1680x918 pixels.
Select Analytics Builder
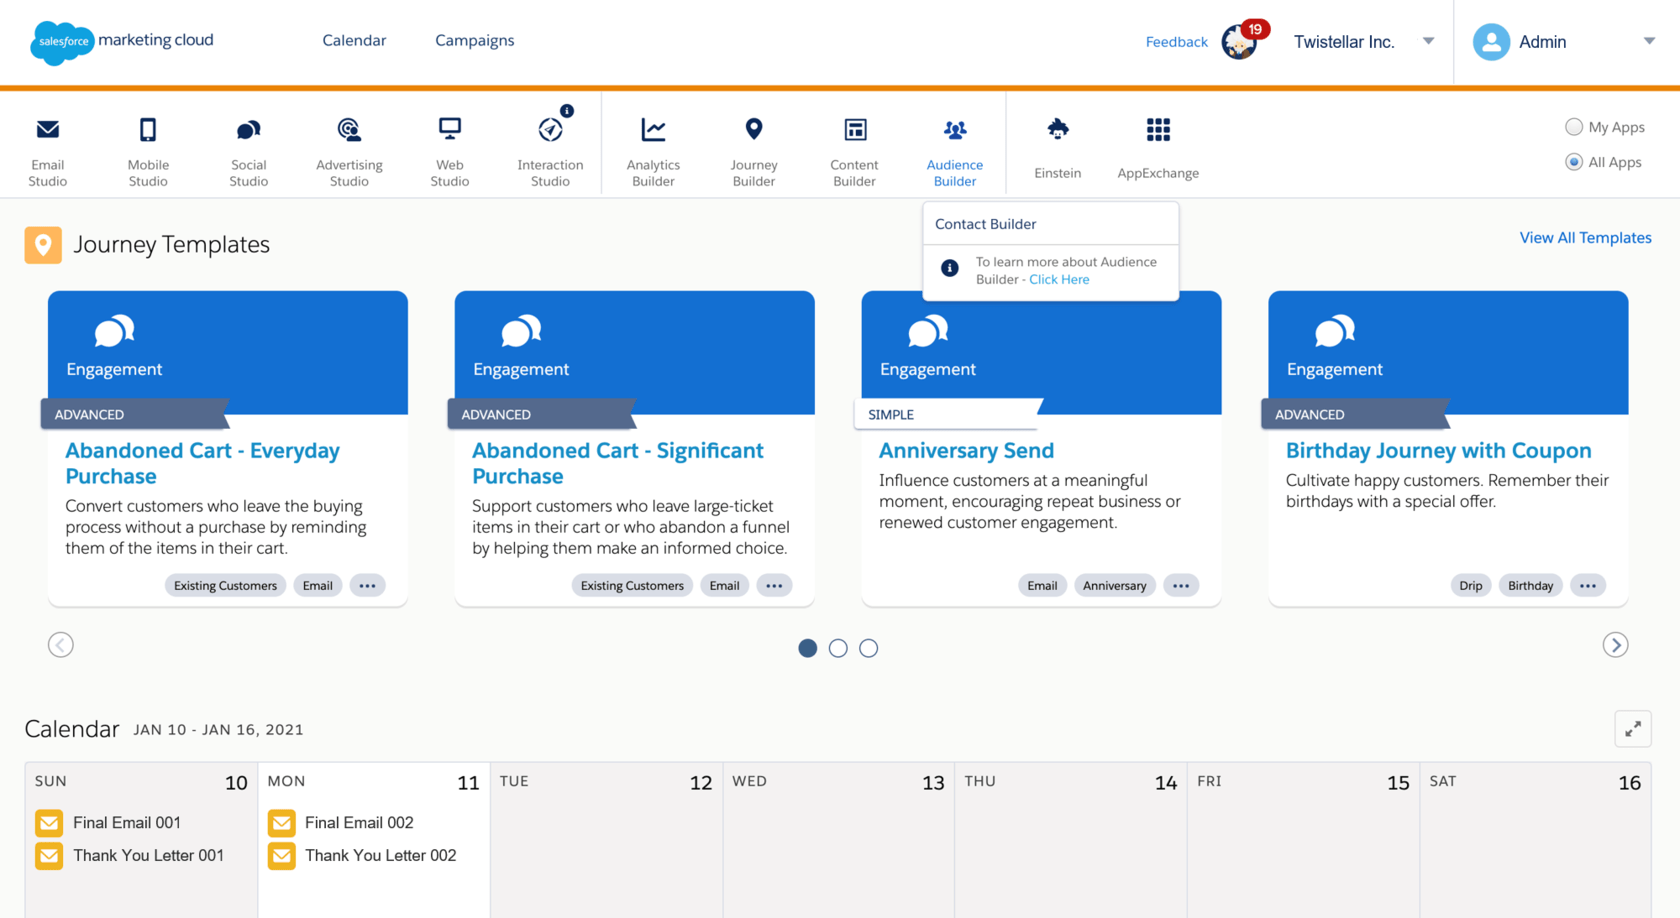[653, 150]
